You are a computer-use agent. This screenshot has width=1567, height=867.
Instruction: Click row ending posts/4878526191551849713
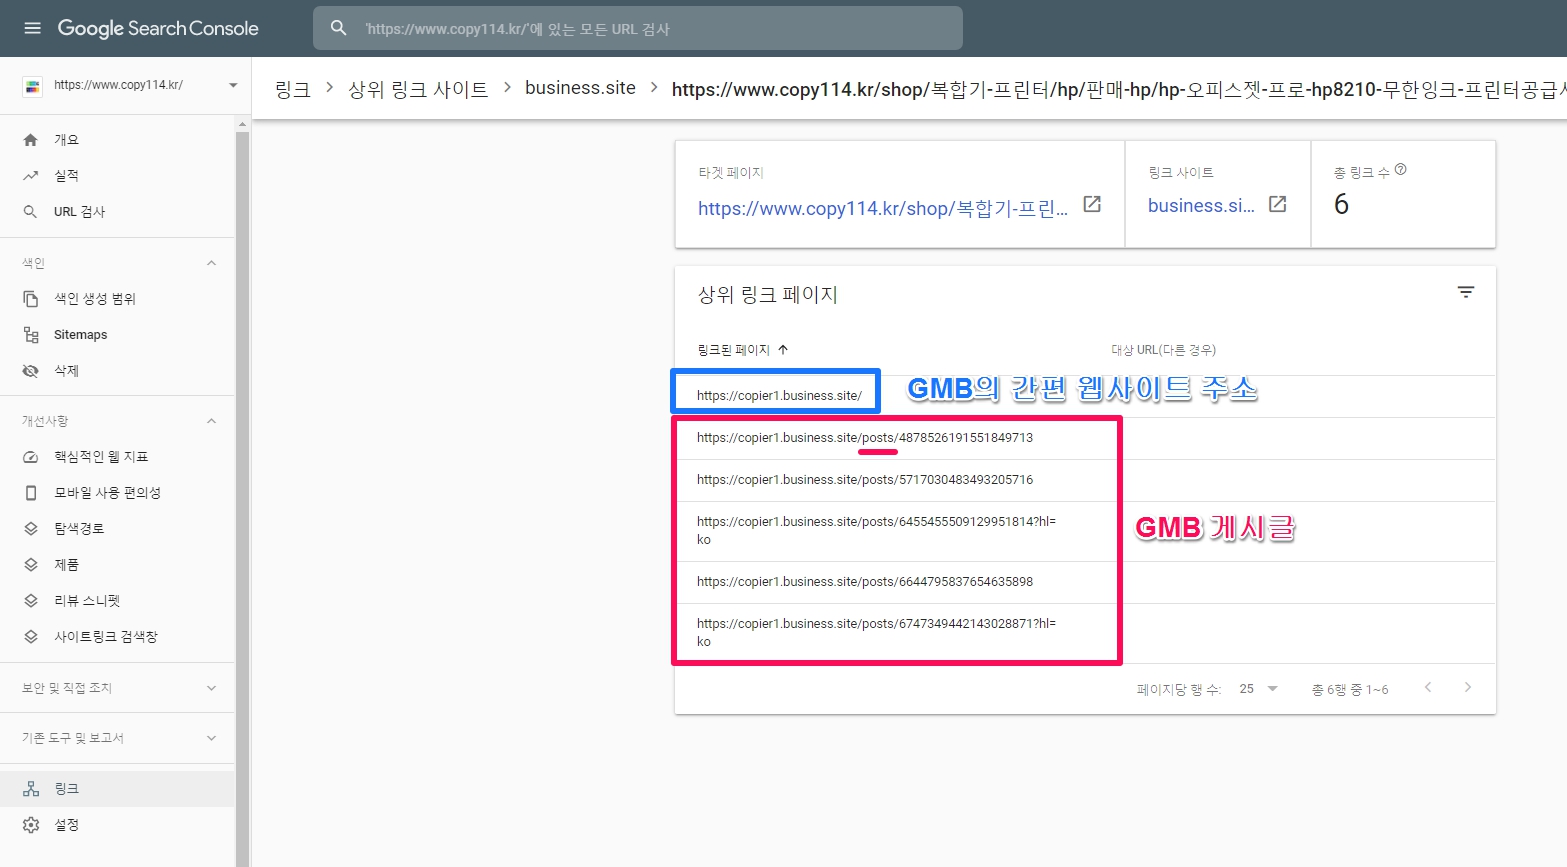click(1085, 438)
